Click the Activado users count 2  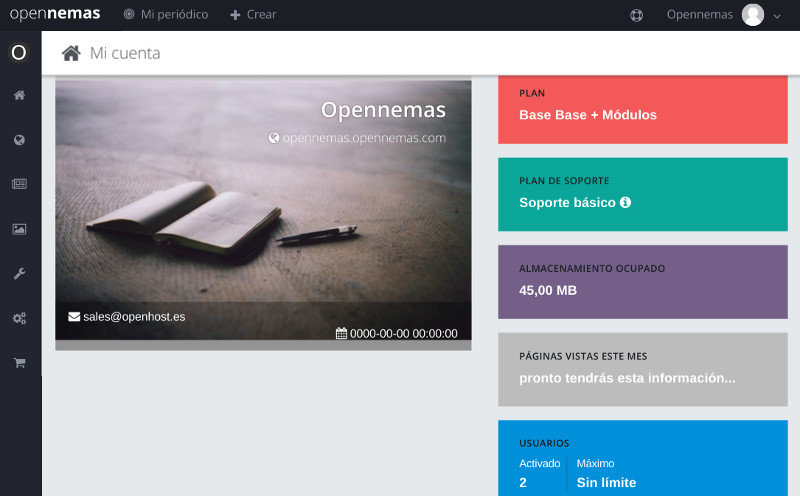click(x=523, y=483)
